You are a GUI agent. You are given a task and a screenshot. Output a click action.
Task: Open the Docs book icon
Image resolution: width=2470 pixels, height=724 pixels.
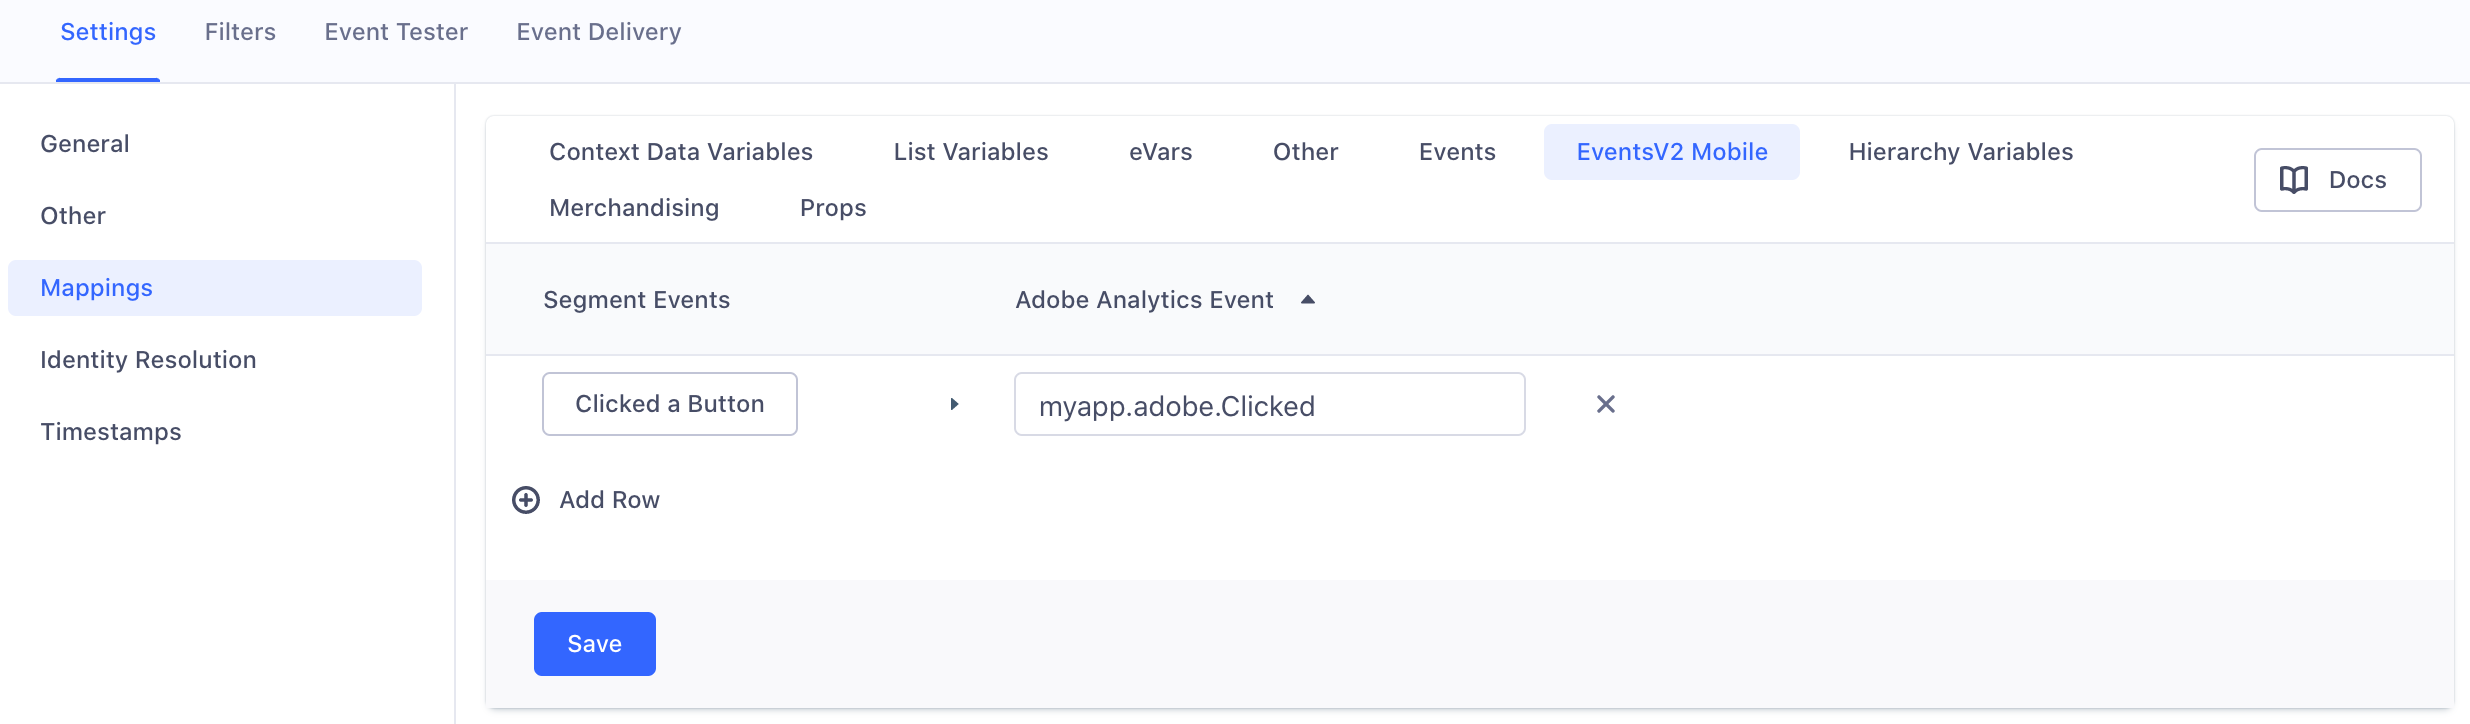coord(2295,180)
